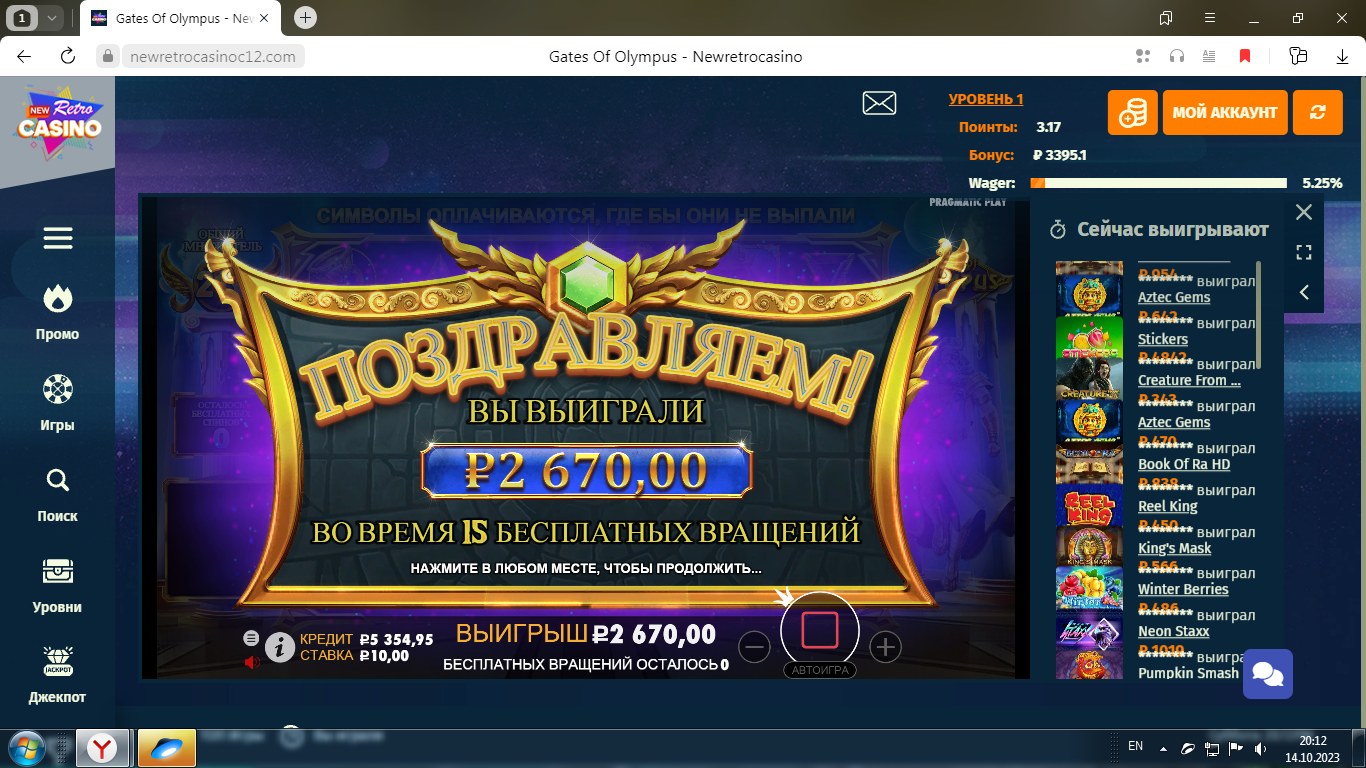Click the winners list scrollbar
The height and width of the screenshot is (768, 1366).
pos(1259,315)
